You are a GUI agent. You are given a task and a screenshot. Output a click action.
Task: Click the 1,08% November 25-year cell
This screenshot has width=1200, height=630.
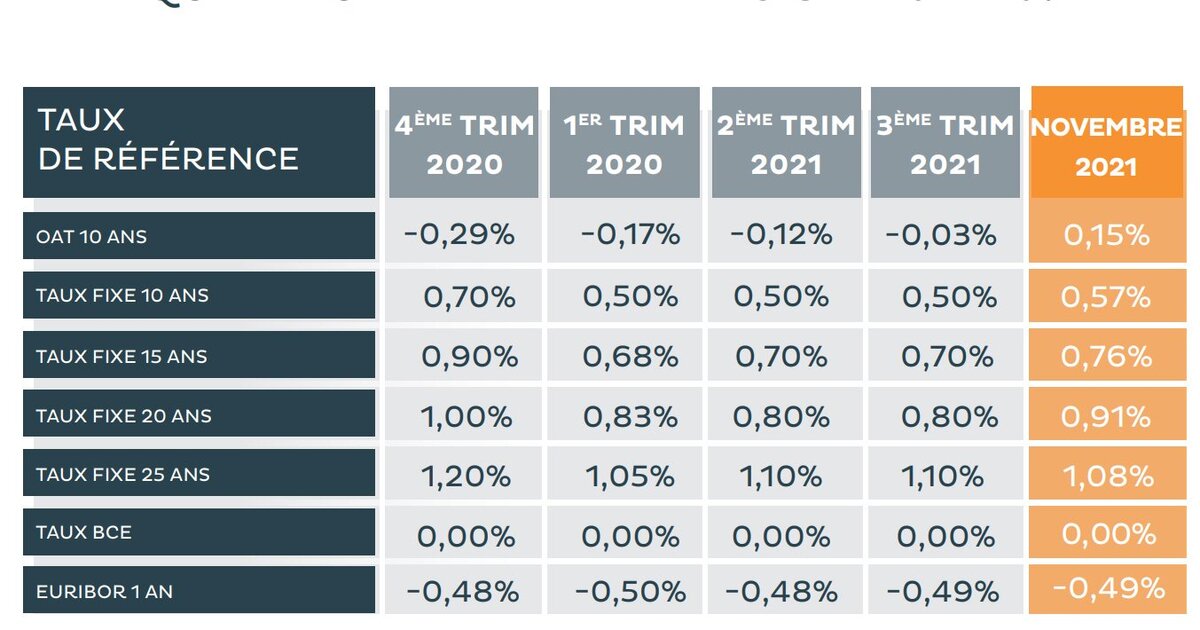tap(1106, 474)
